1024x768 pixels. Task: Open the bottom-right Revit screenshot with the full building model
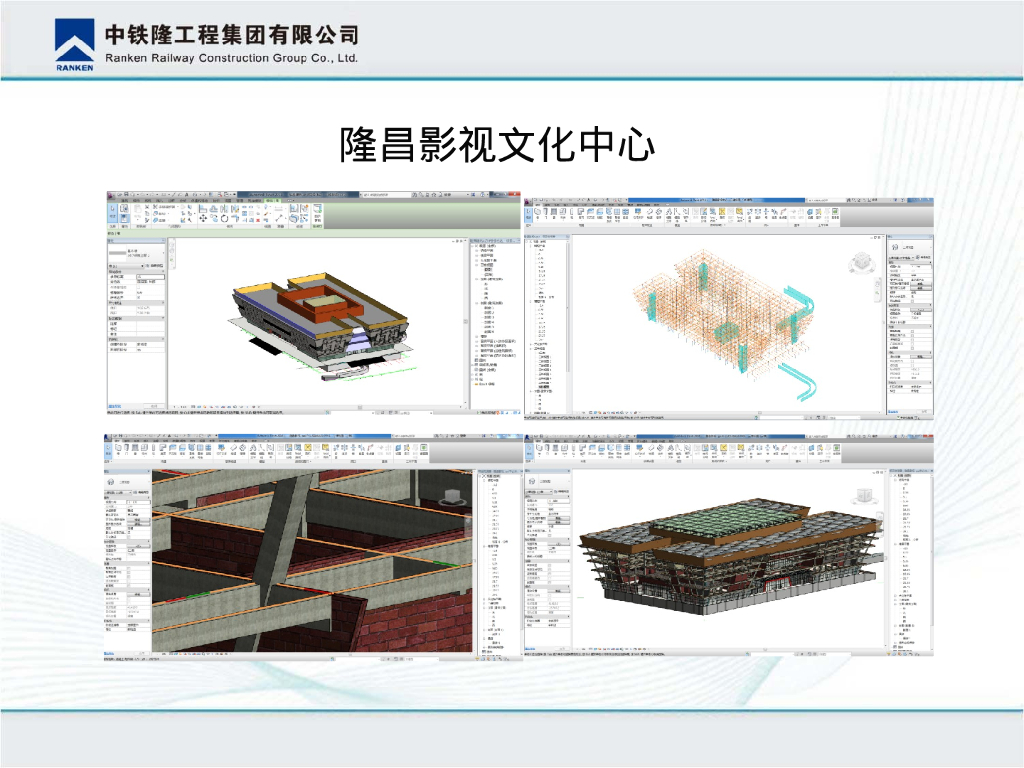click(x=728, y=545)
